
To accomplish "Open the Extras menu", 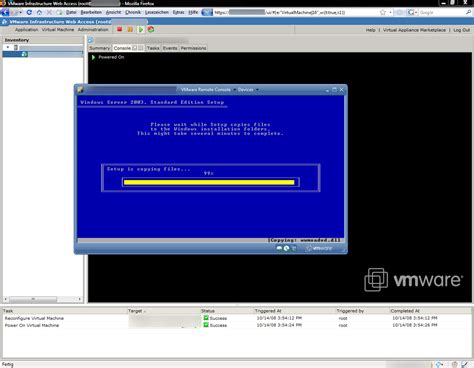I will [x=178, y=12].
